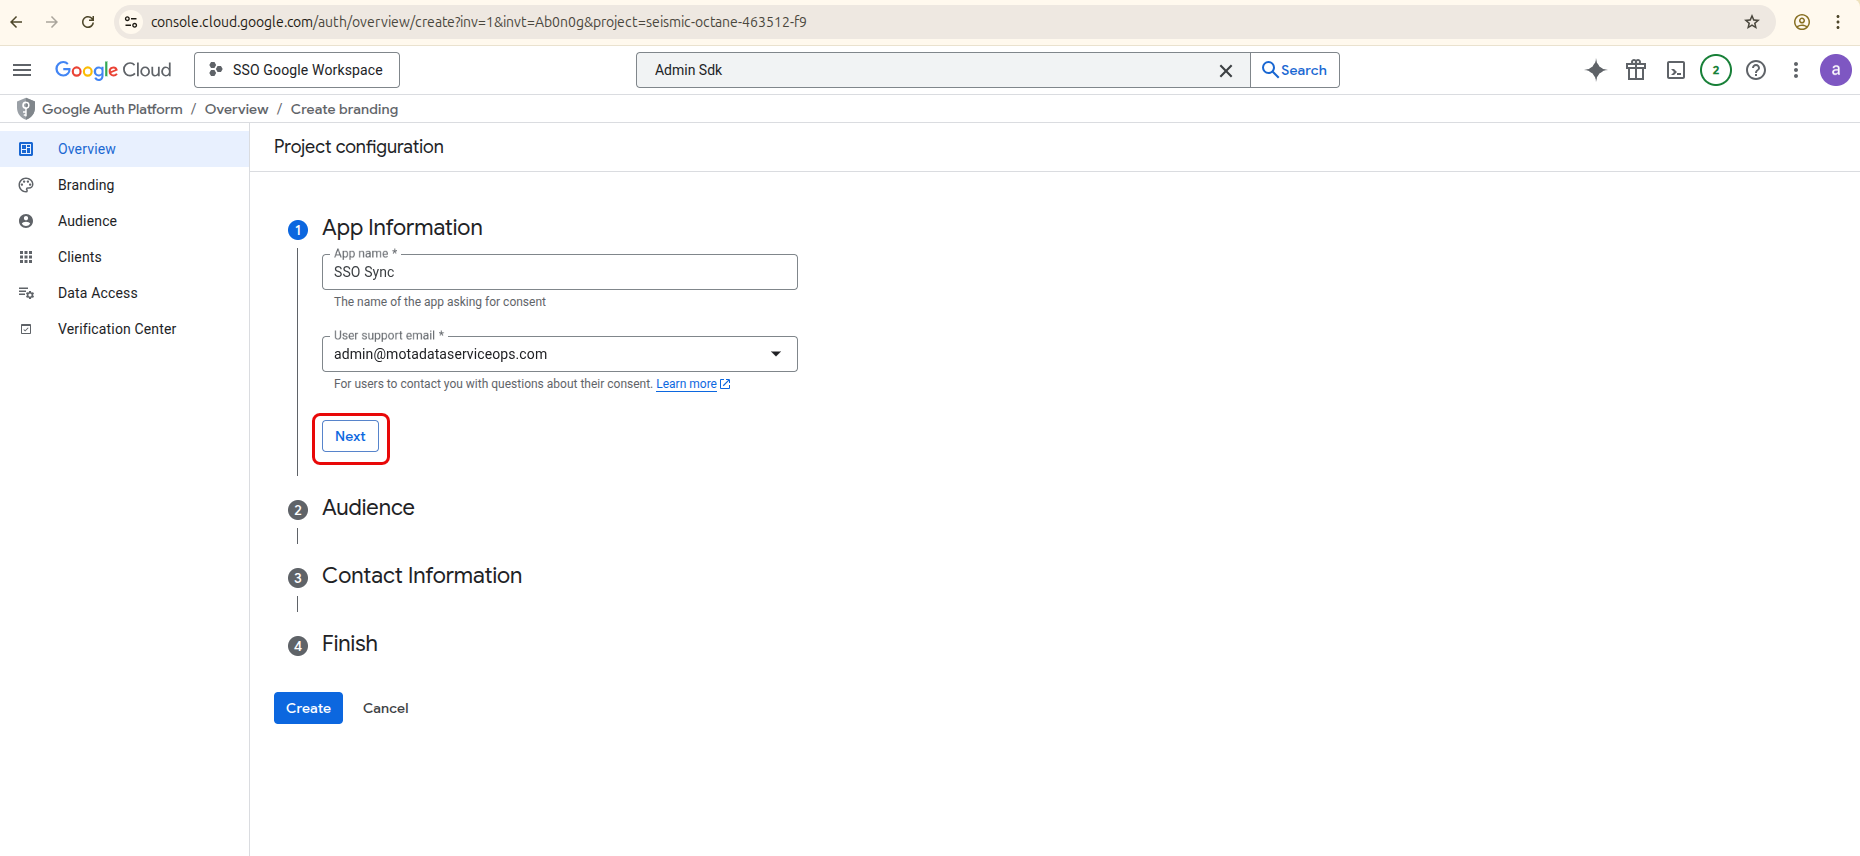Viewport: 1860px width, 856px height.
Task: Open the SSO Google Workspace project picker
Action: point(297,70)
